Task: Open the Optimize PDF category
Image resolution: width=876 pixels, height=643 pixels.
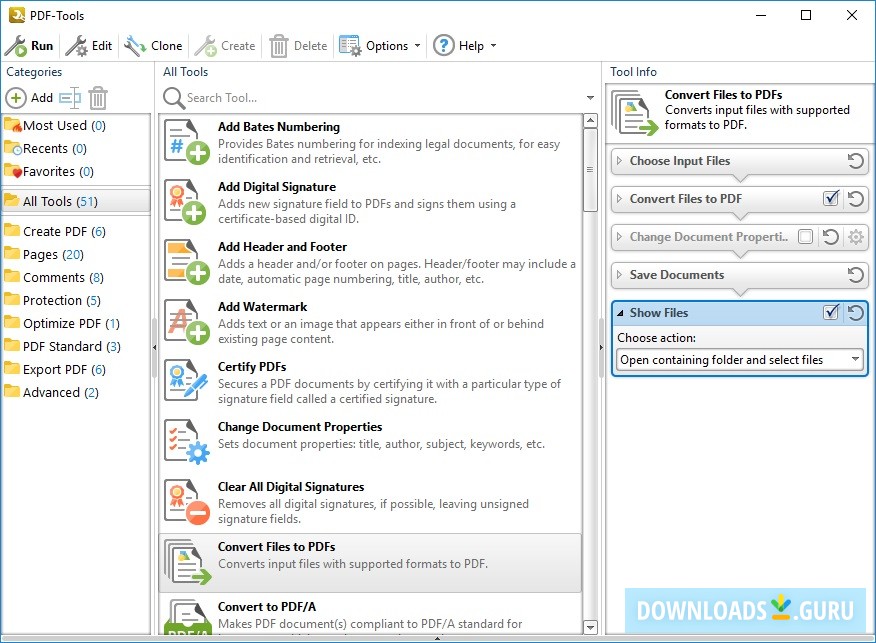Action: [x=76, y=323]
